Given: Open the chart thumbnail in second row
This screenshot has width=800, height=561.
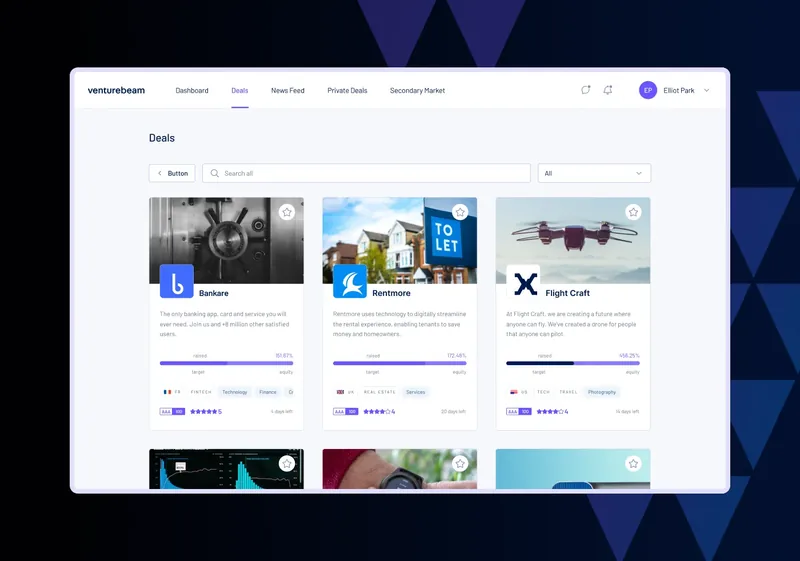Looking at the screenshot, I should (x=227, y=469).
